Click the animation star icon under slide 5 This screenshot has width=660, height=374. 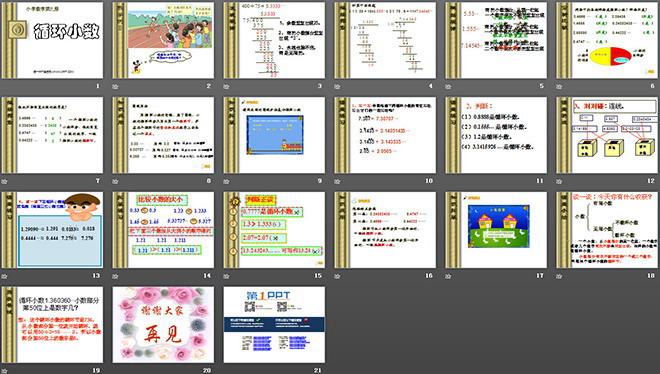(448, 86)
